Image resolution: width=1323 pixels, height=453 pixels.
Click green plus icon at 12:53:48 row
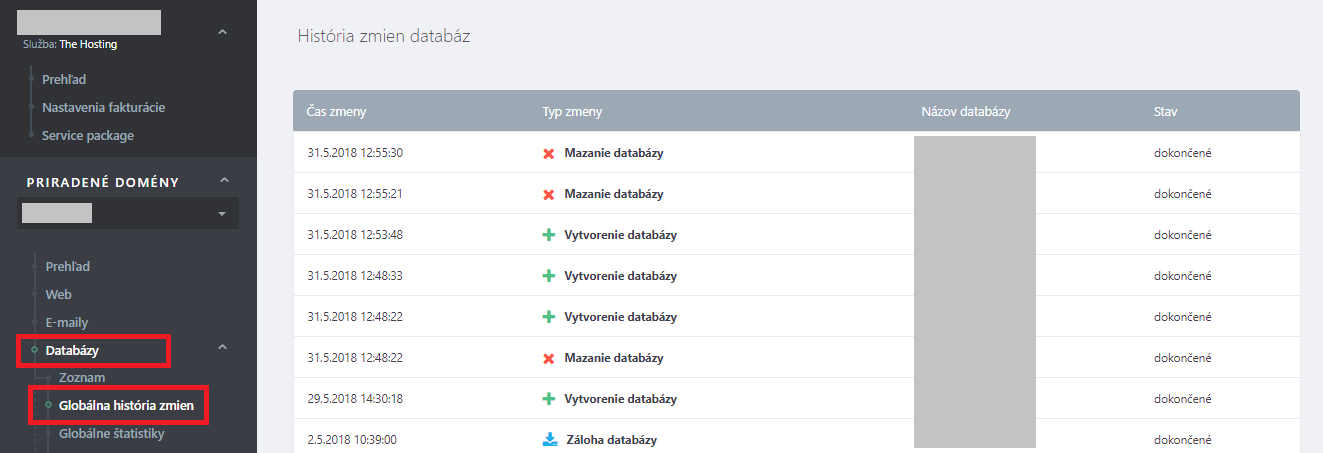(x=548, y=235)
